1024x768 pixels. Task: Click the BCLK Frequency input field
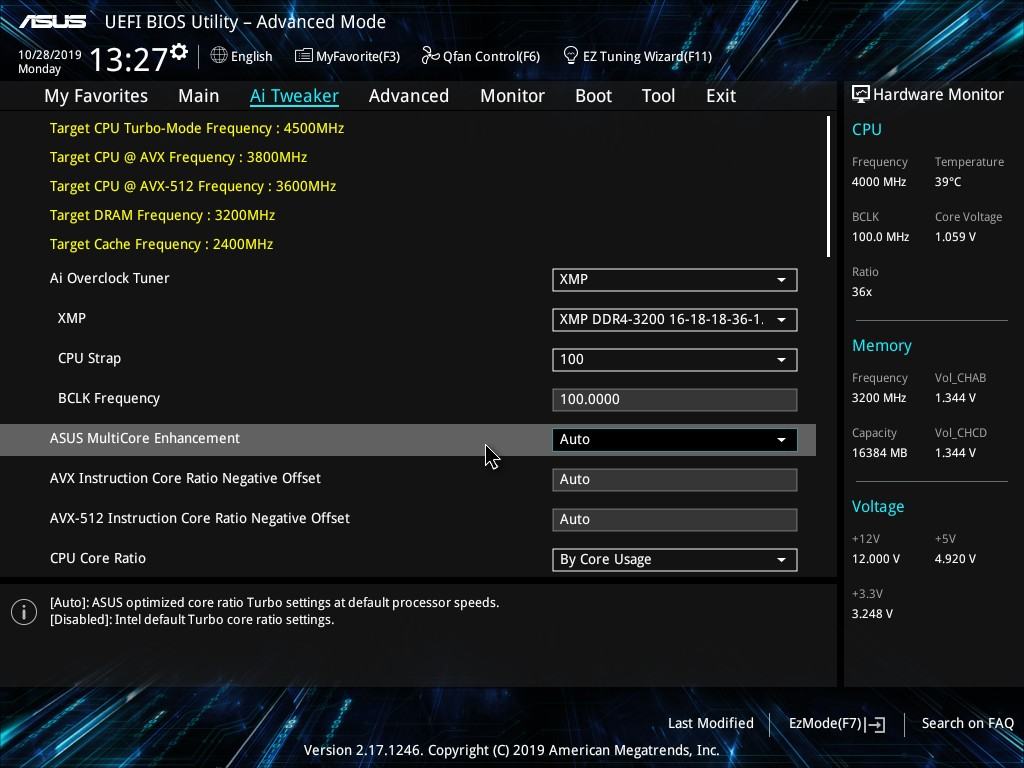(x=675, y=400)
